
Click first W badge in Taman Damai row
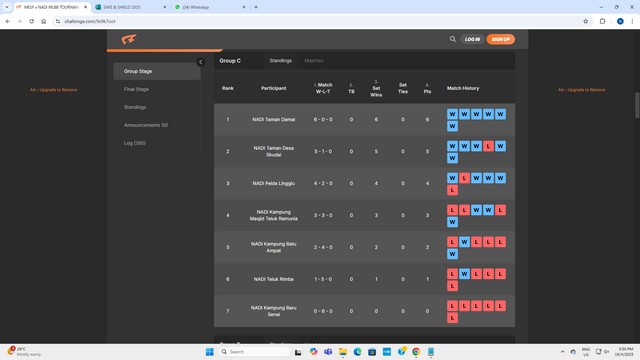tap(452, 114)
